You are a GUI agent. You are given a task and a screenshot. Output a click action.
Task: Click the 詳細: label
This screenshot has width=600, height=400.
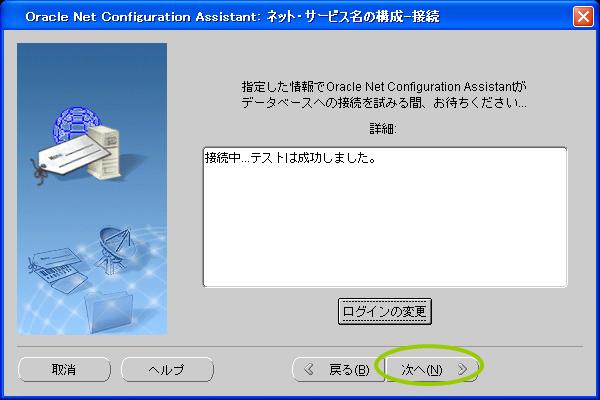click(x=383, y=129)
